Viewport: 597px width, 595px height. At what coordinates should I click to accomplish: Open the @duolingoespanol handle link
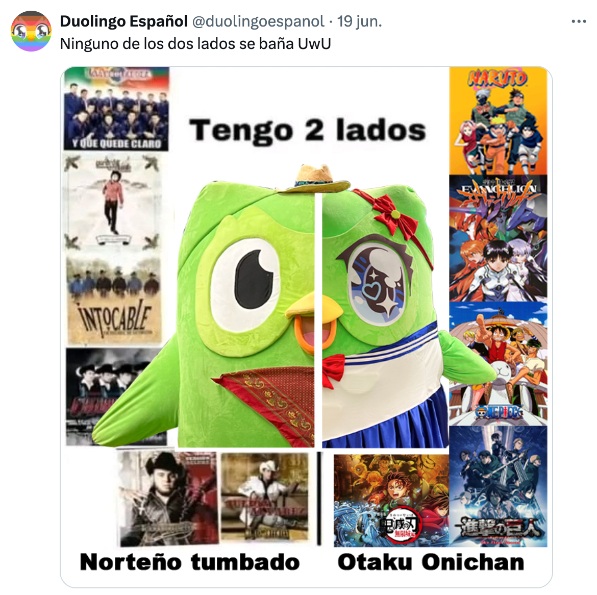pyautogui.click(x=258, y=22)
